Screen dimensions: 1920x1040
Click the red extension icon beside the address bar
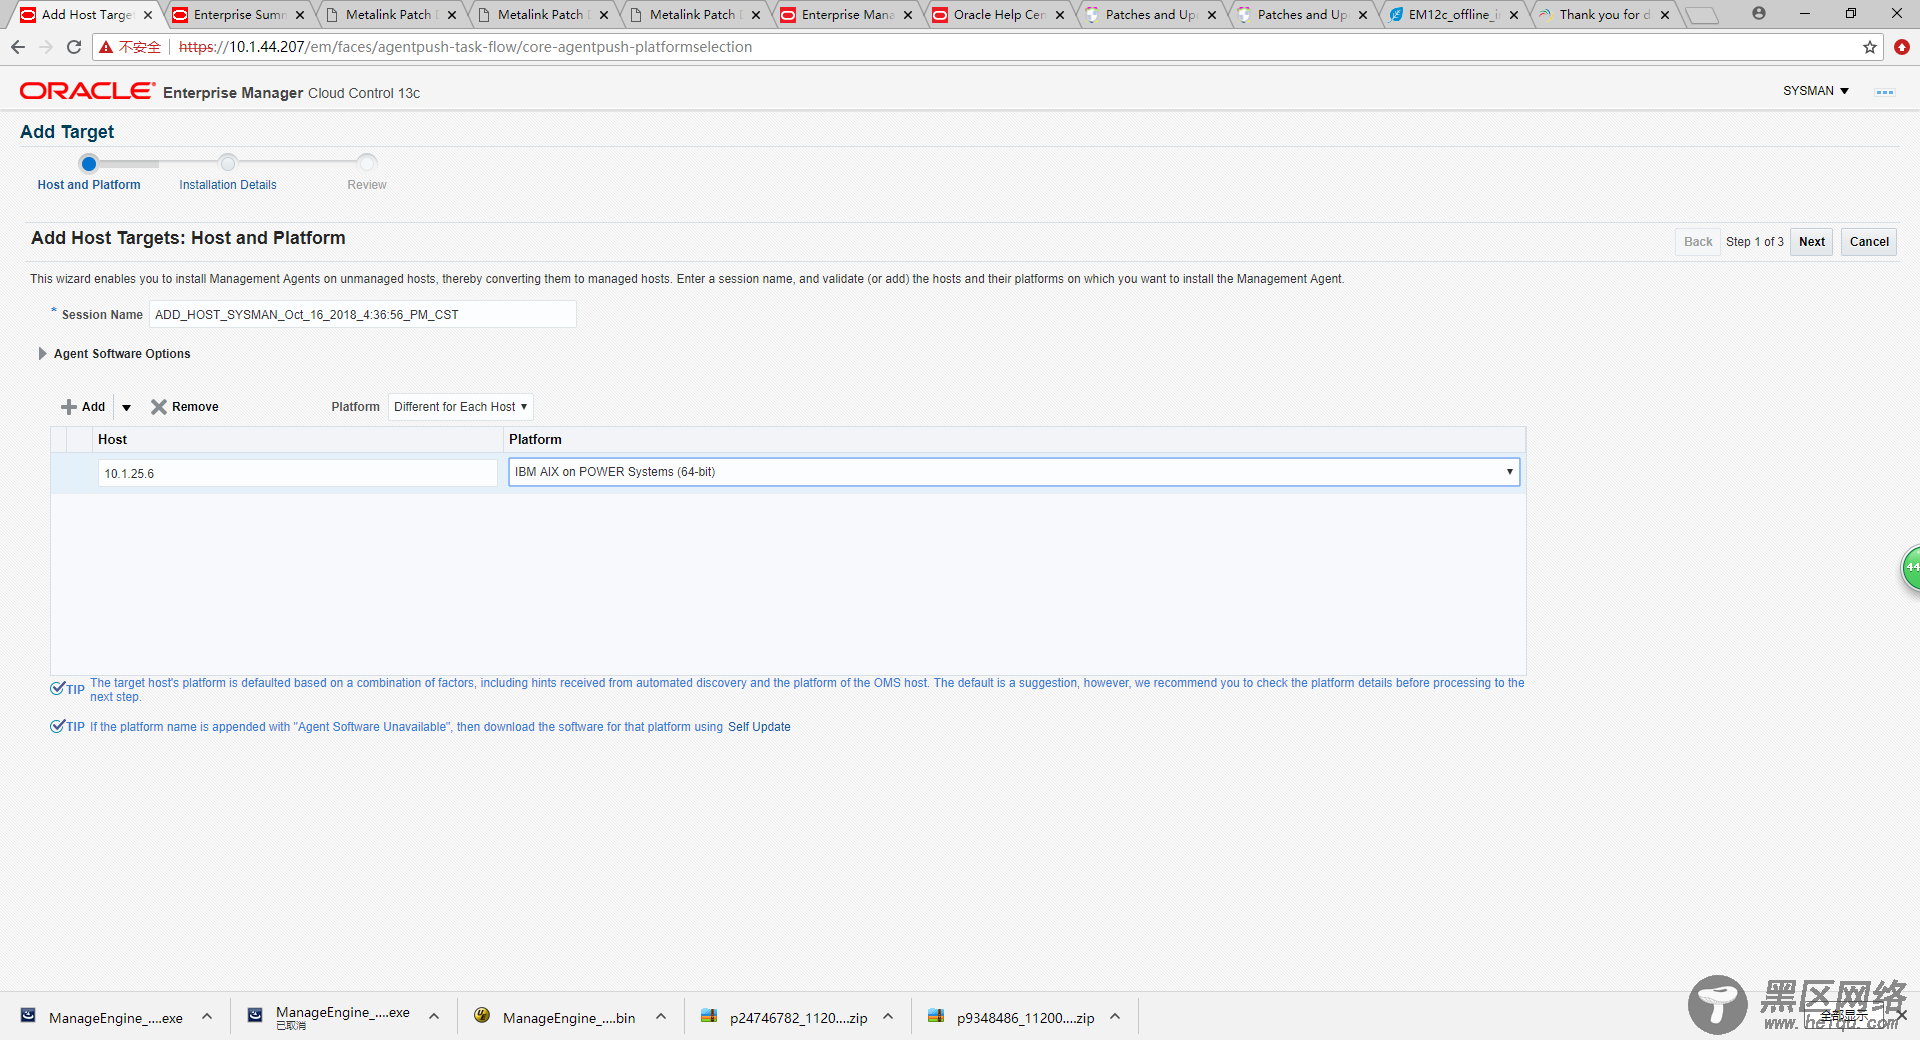coord(1902,47)
